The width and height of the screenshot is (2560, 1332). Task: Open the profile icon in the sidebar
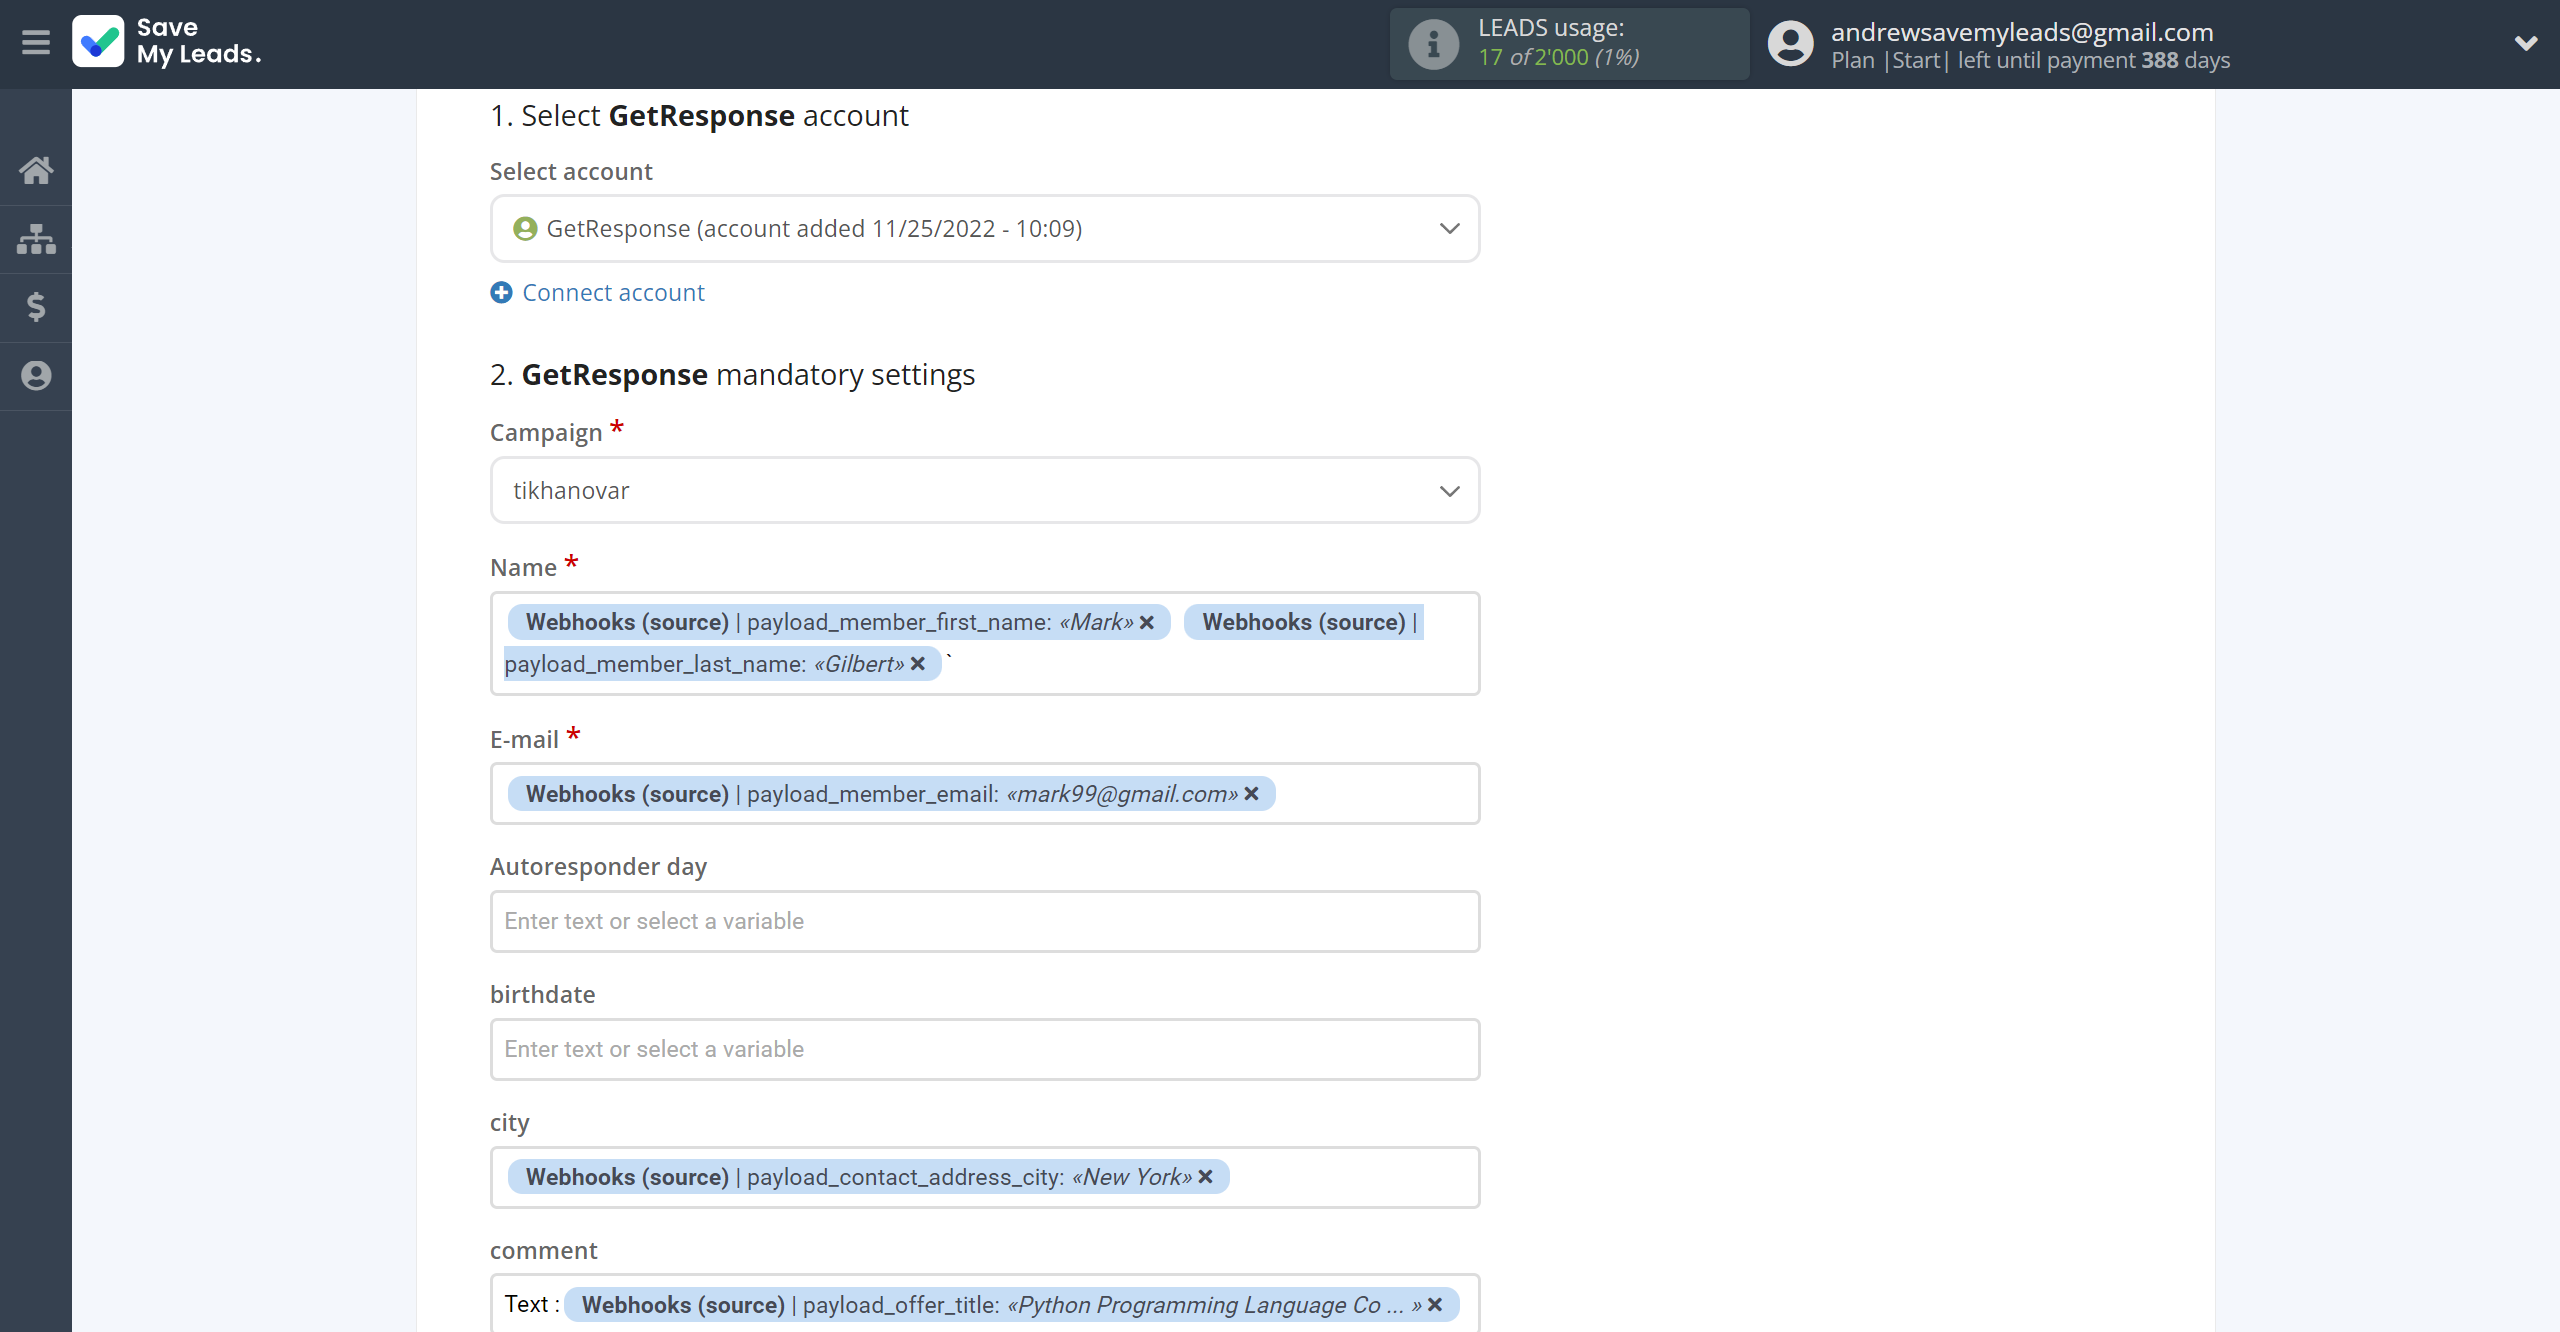(x=36, y=376)
